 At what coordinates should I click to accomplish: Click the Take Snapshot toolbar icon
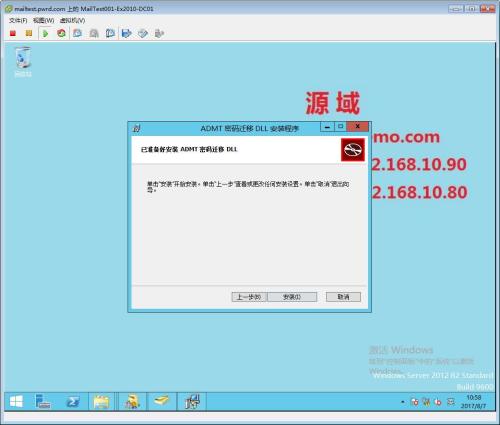78,33
